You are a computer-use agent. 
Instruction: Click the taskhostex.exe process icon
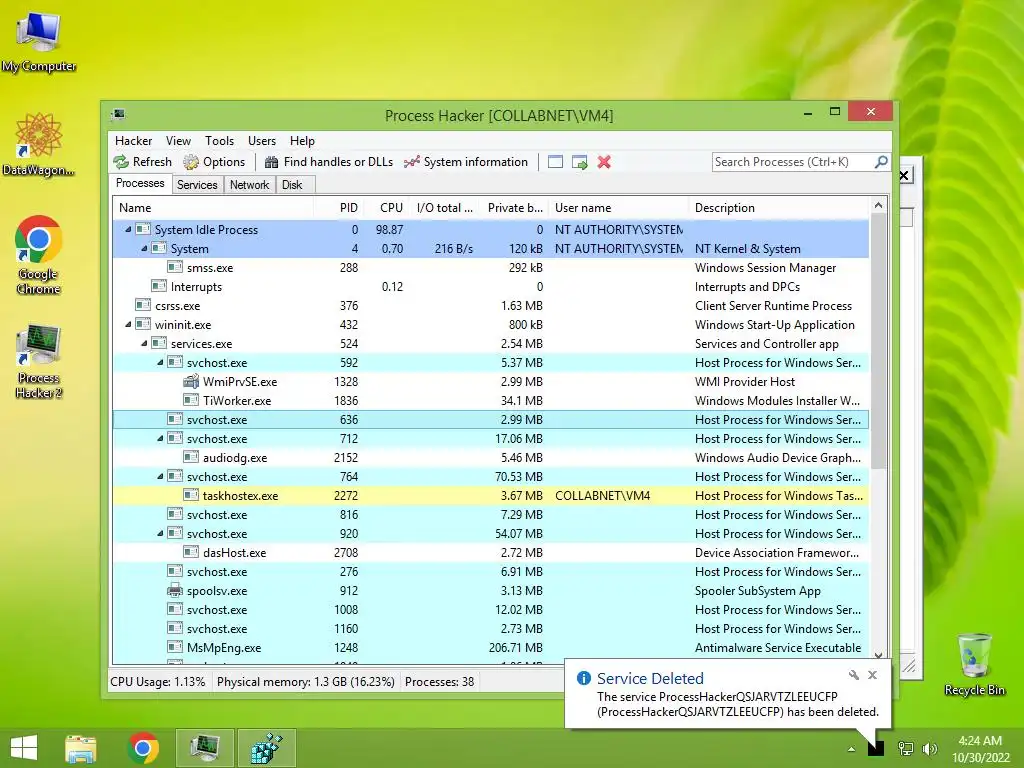point(191,495)
